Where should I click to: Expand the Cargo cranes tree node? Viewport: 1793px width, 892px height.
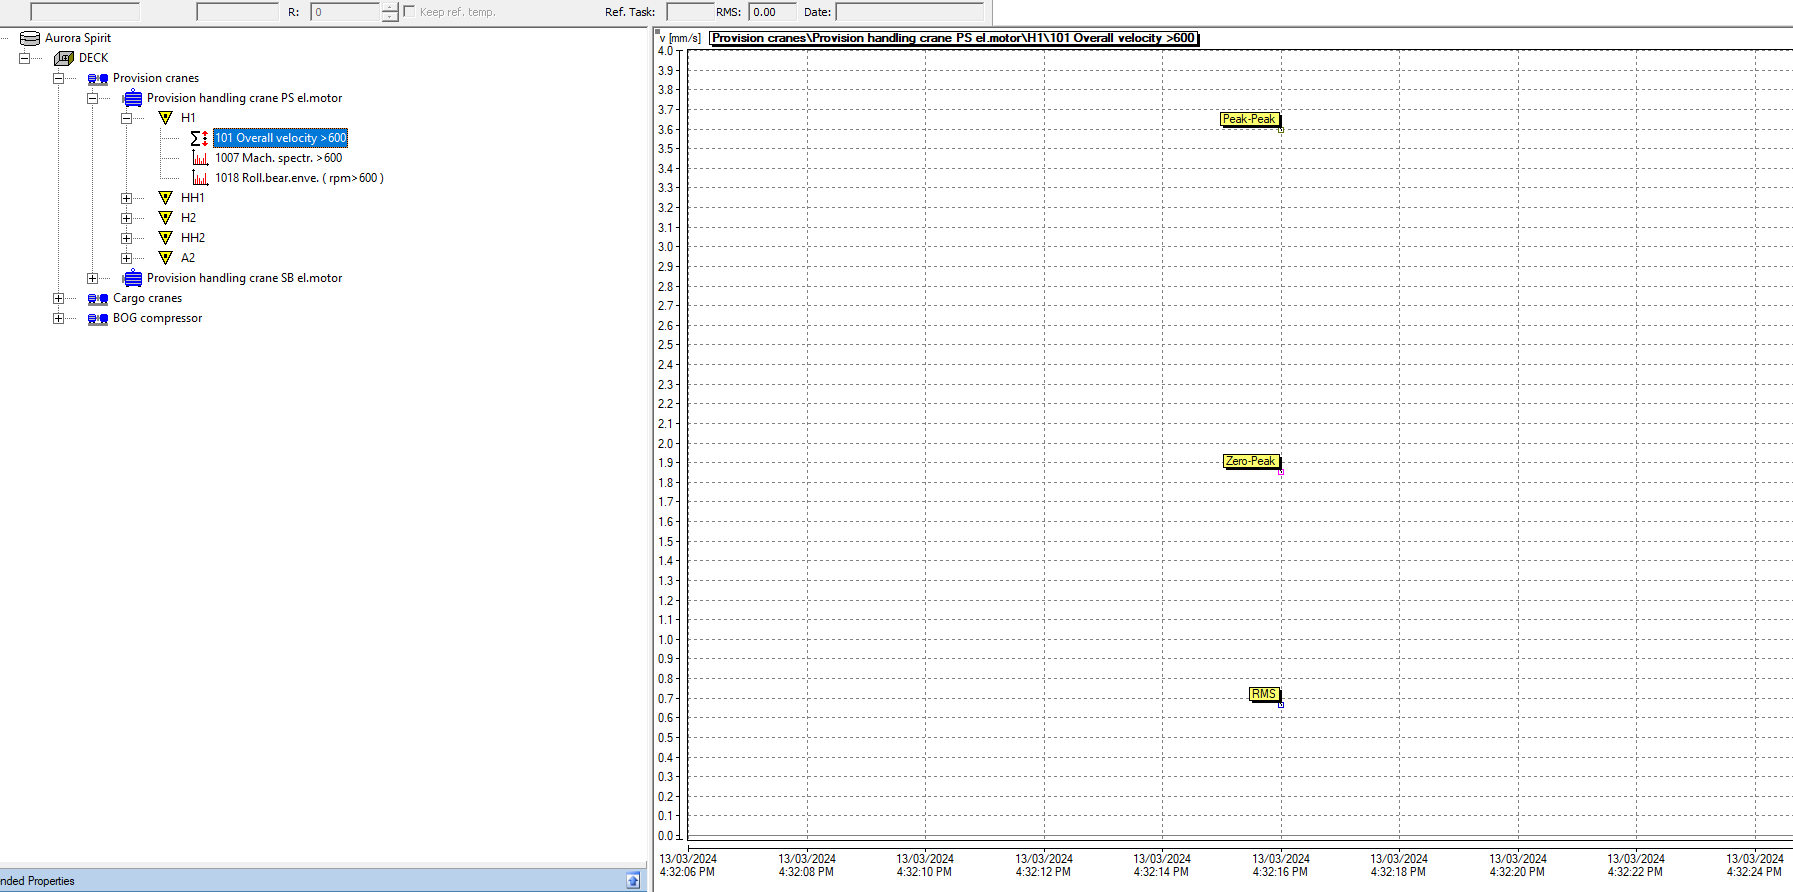coord(58,298)
